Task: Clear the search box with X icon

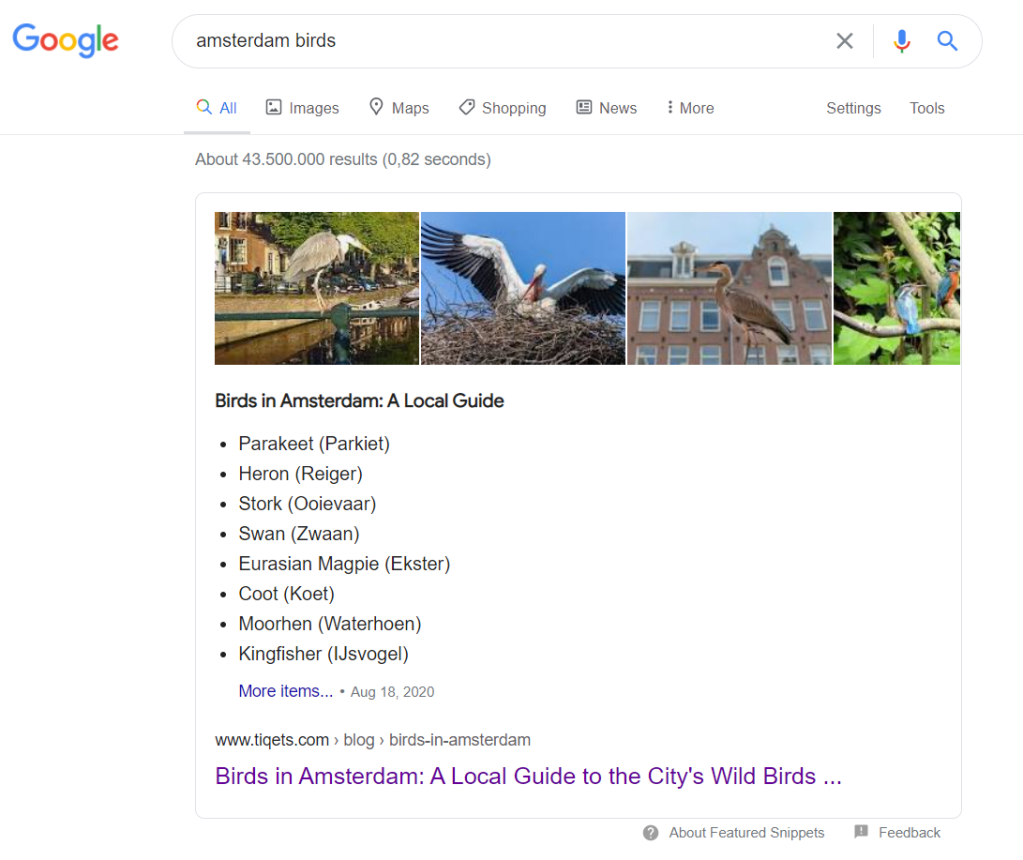Action: pyautogui.click(x=845, y=41)
